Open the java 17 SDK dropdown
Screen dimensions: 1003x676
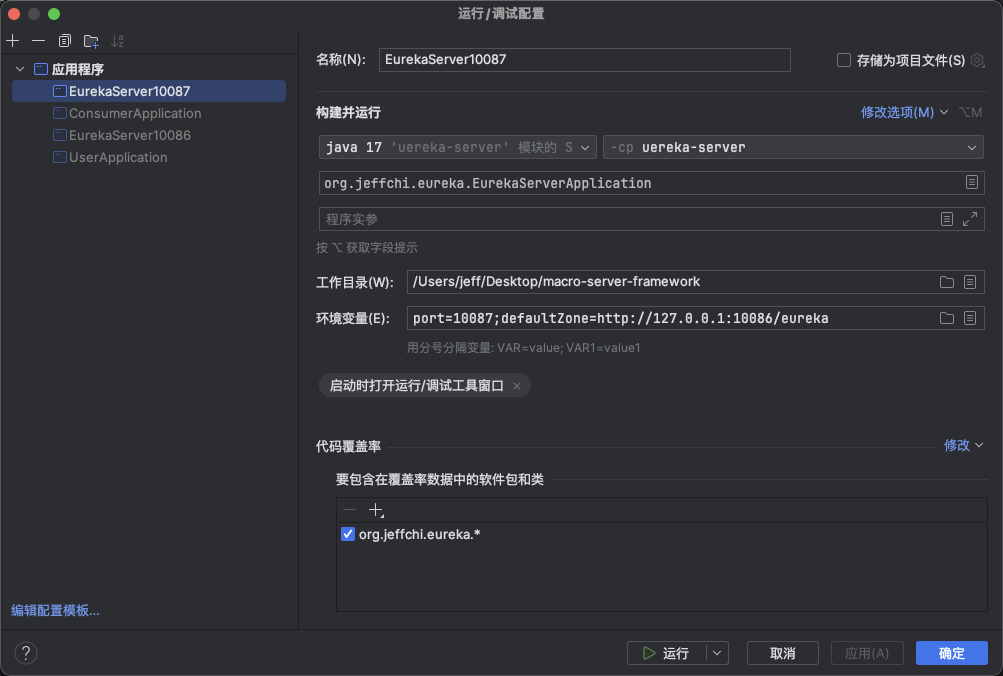(457, 147)
